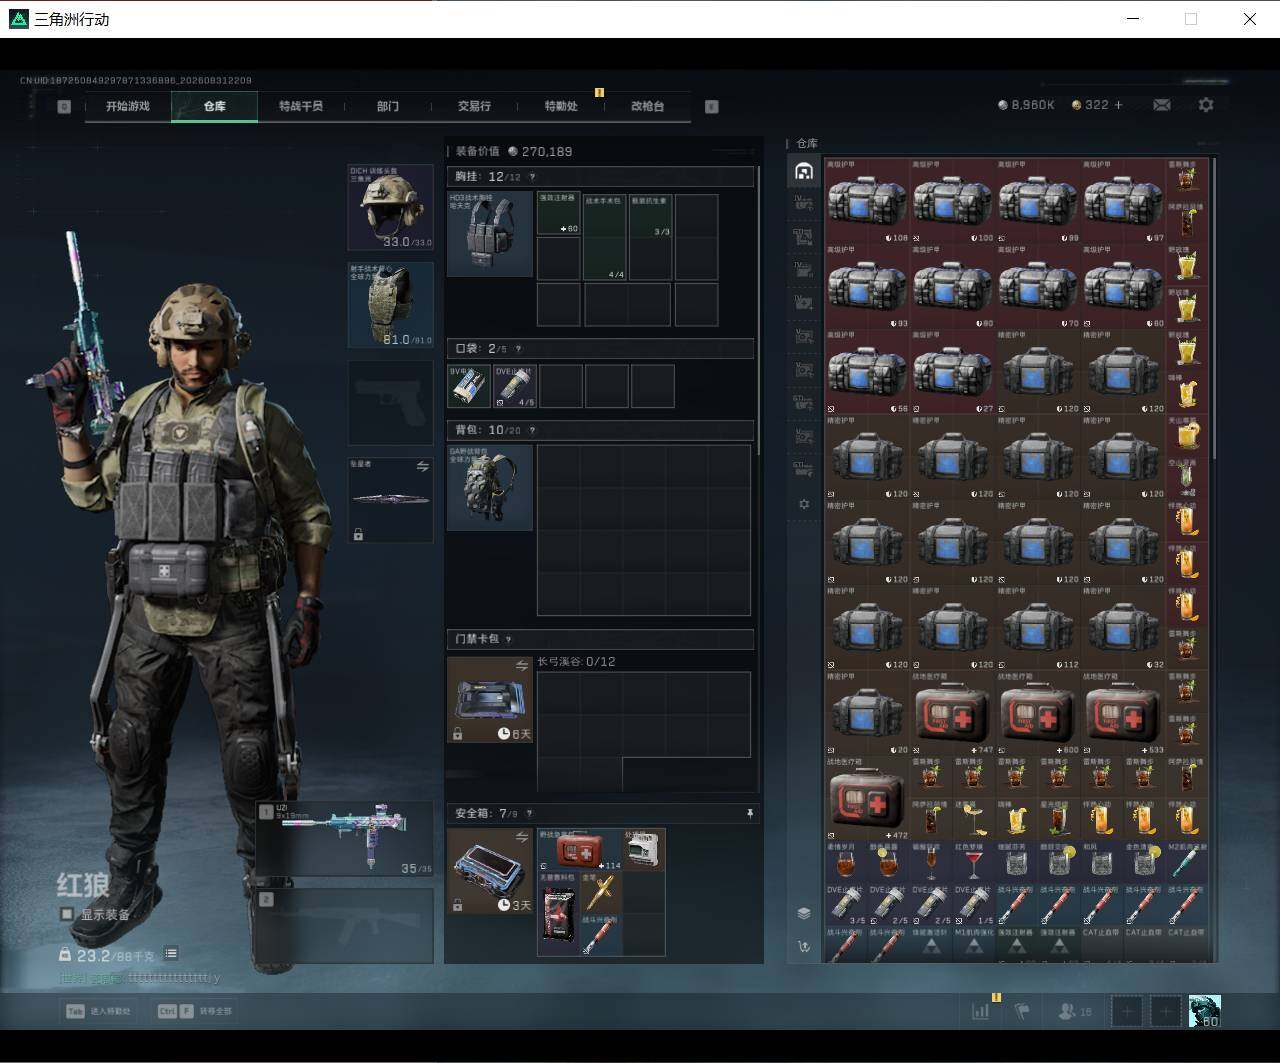Screen dimensions: 1280x1063
Task: Toggle the 显示装备 checkbox
Action: pos(67,914)
